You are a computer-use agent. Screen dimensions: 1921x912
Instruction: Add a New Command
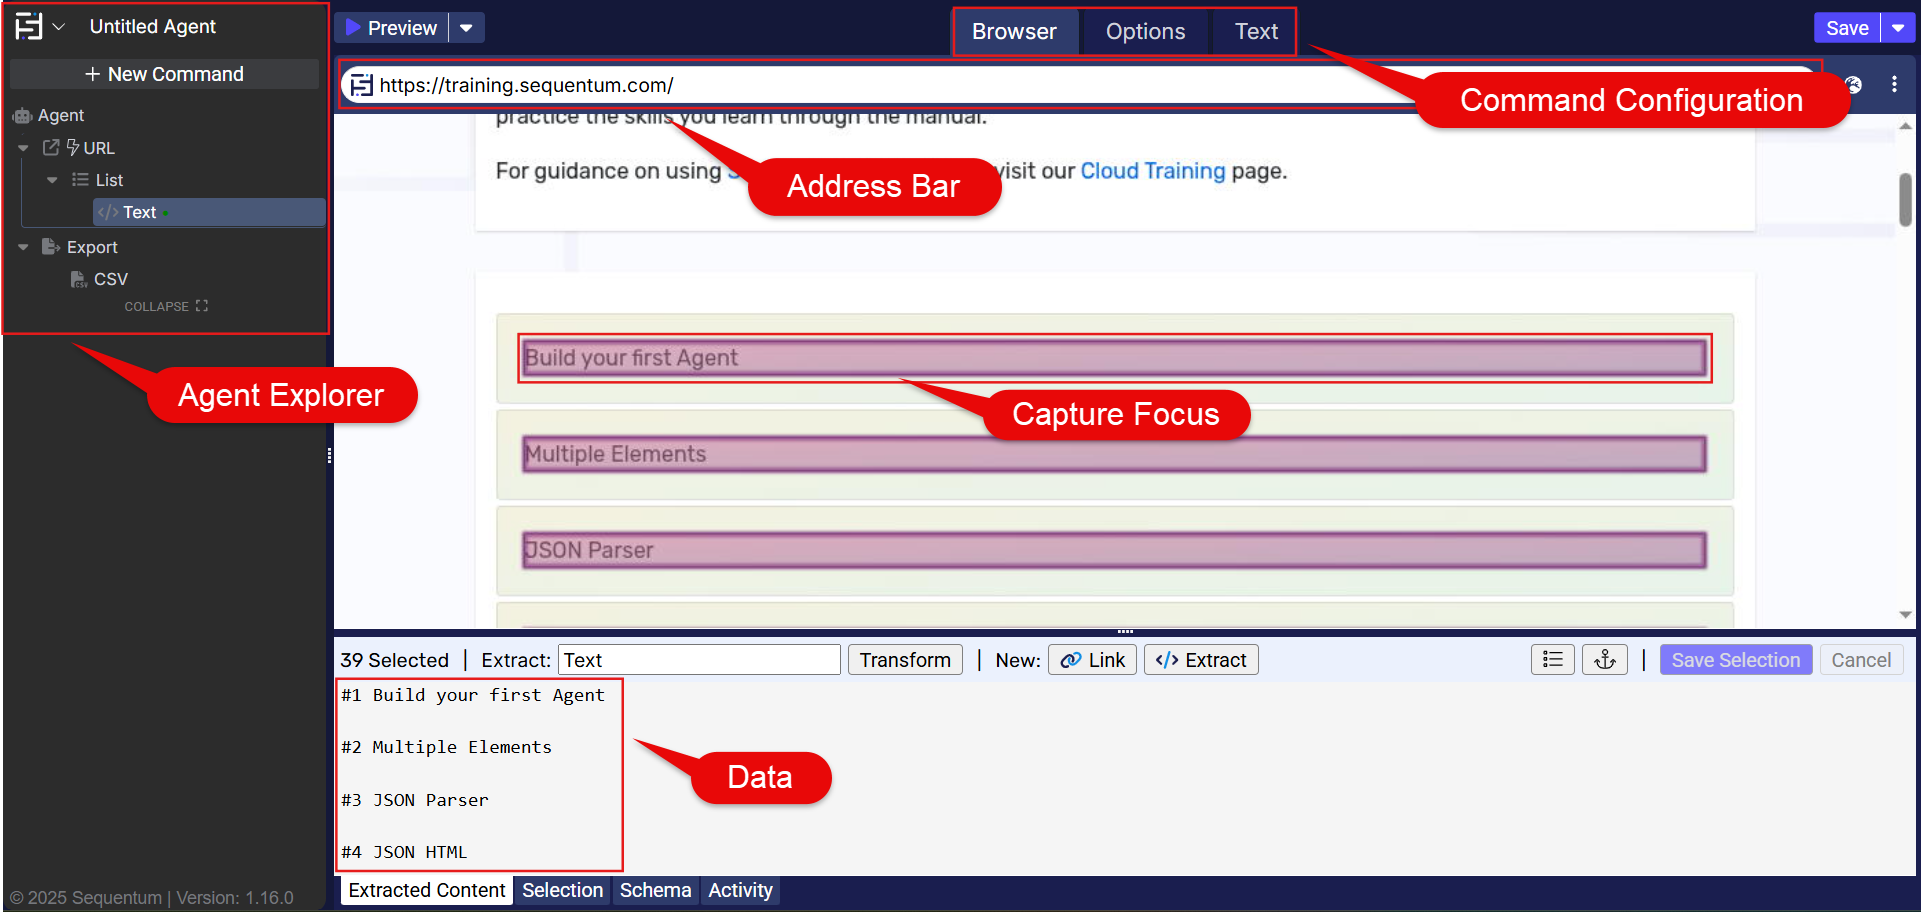165,74
